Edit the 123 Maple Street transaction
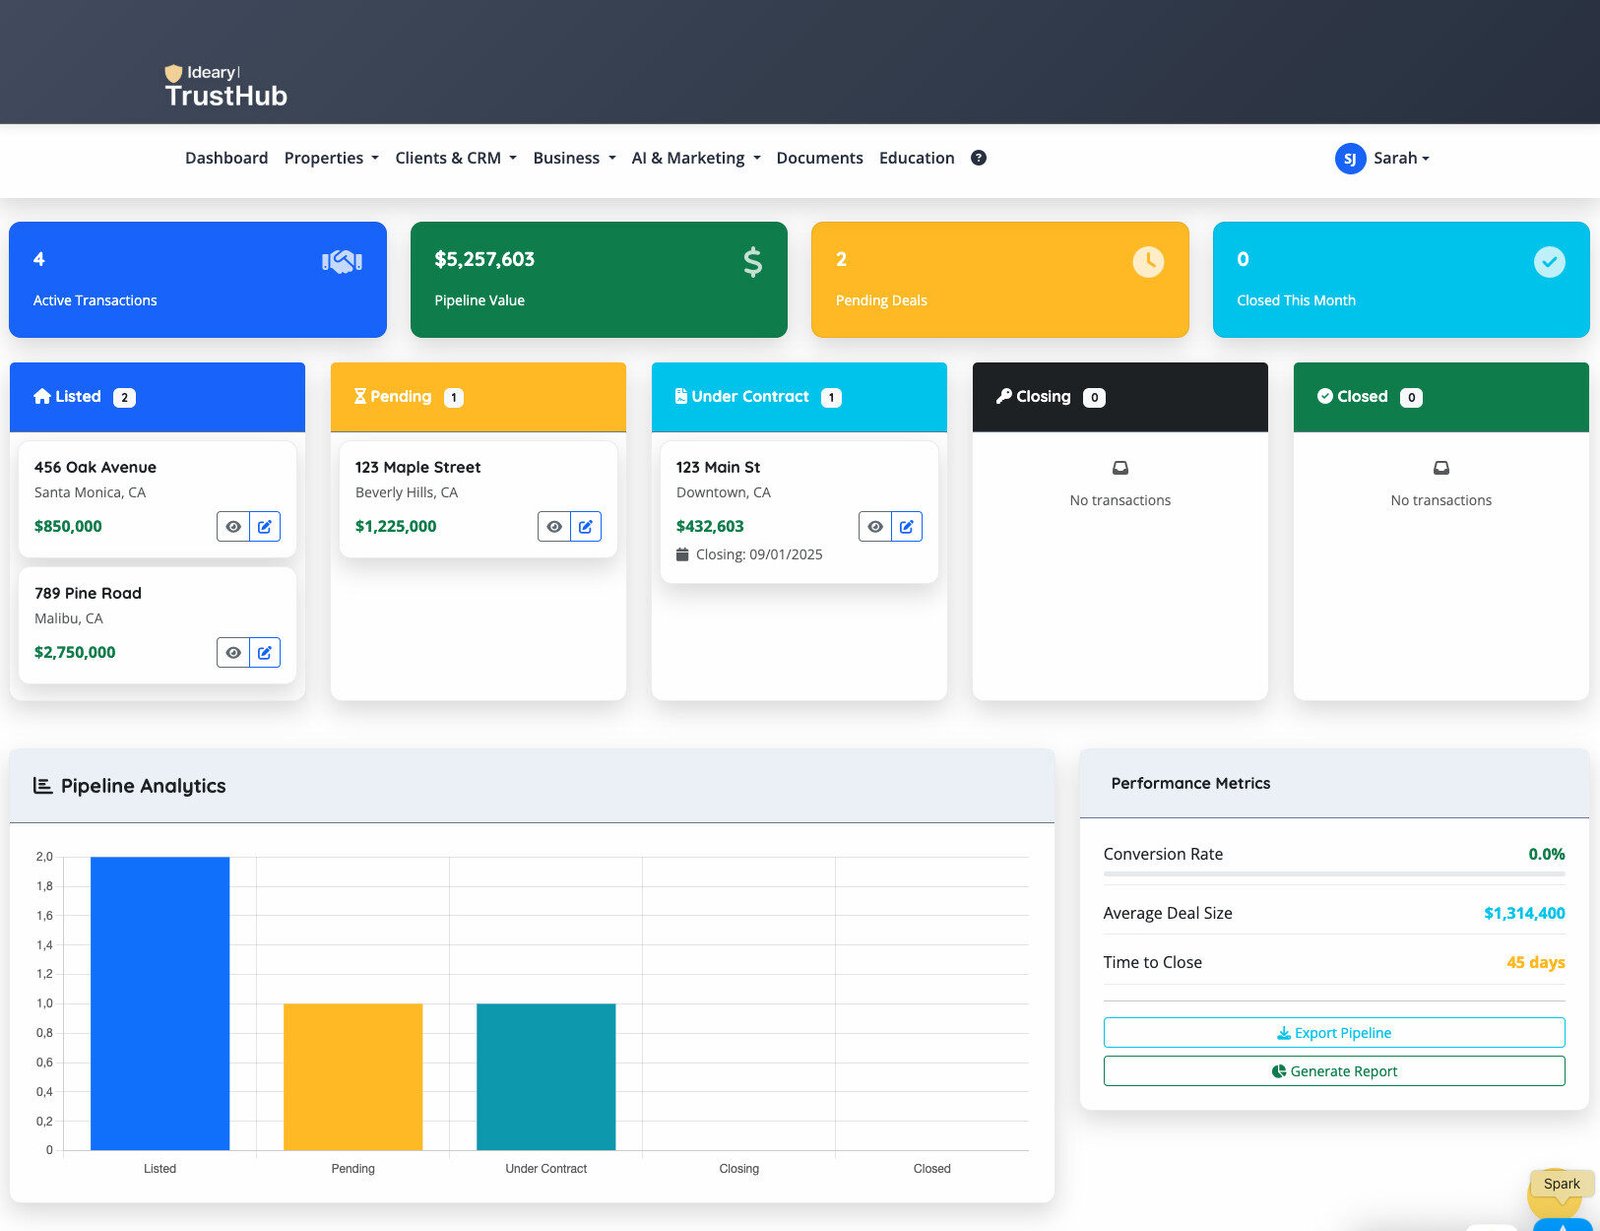This screenshot has height=1231, width=1600. pyautogui.click(x=585, y=526)
